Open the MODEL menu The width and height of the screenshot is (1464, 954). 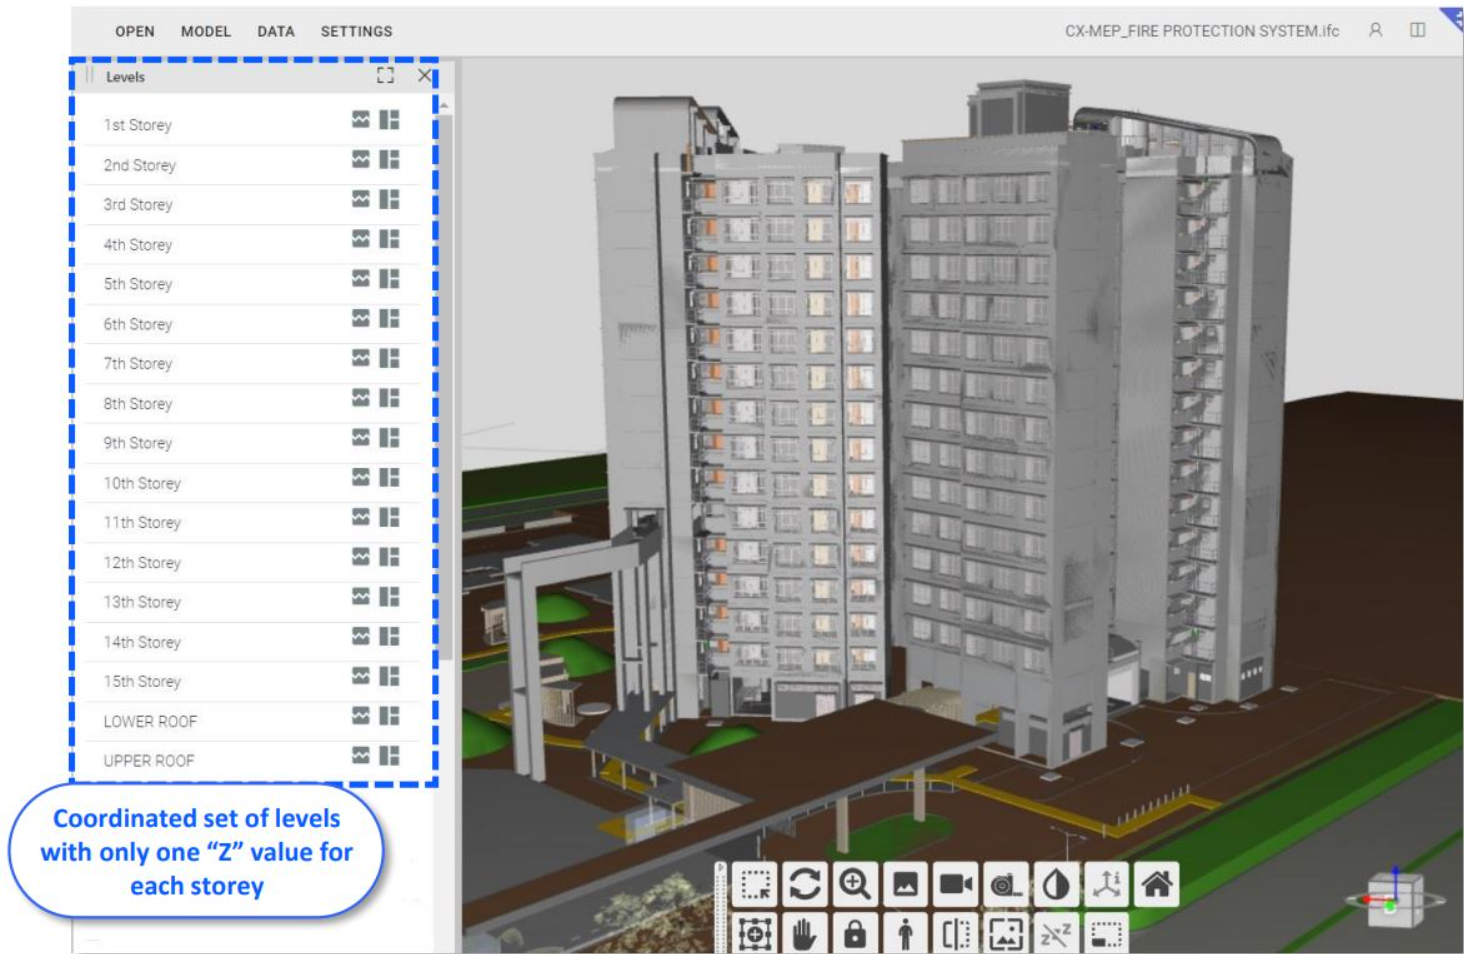[x=206, y=31]
